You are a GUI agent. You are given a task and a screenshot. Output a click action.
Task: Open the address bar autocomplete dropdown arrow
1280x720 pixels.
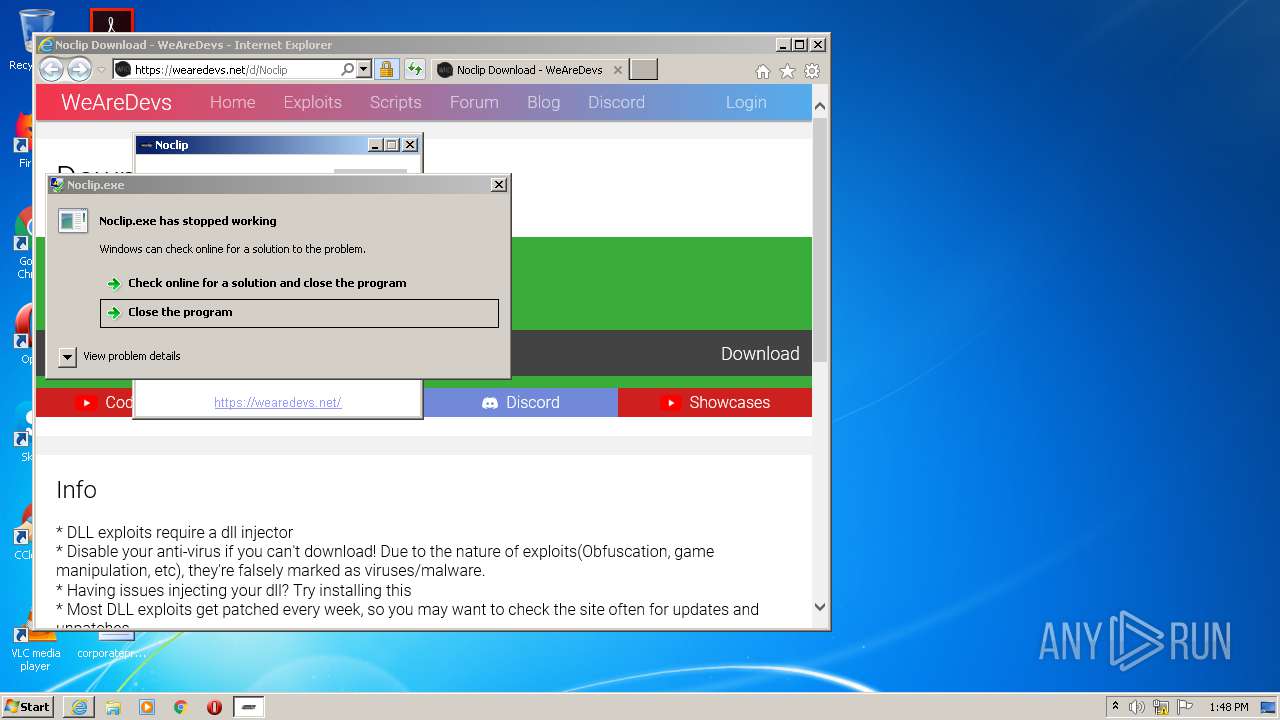(x=363, y=70)
